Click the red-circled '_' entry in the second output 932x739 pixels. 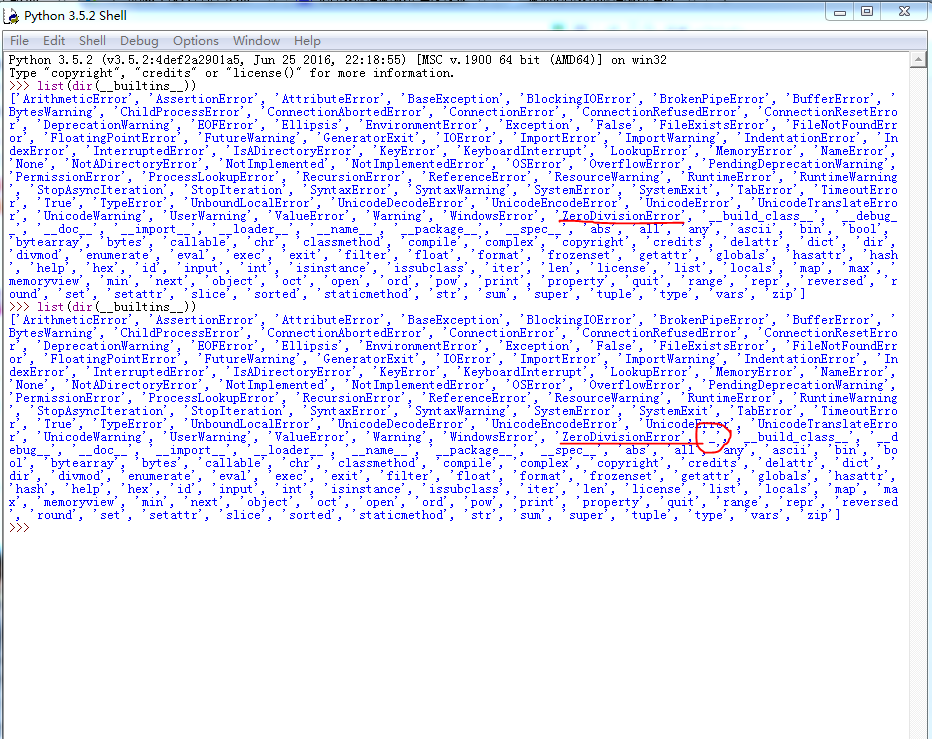(711, 438)
